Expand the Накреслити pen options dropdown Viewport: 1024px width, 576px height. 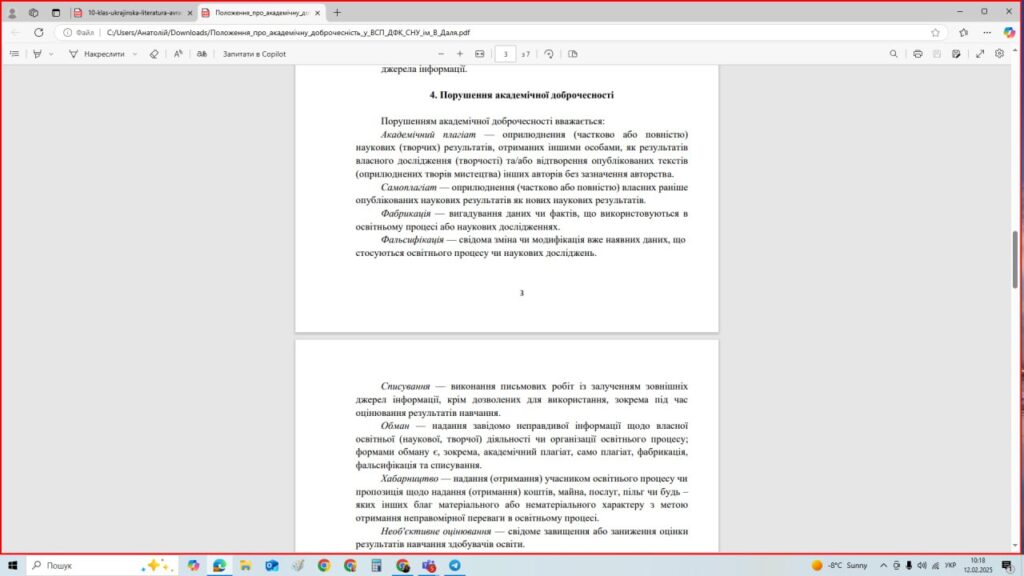pos(135,53)
